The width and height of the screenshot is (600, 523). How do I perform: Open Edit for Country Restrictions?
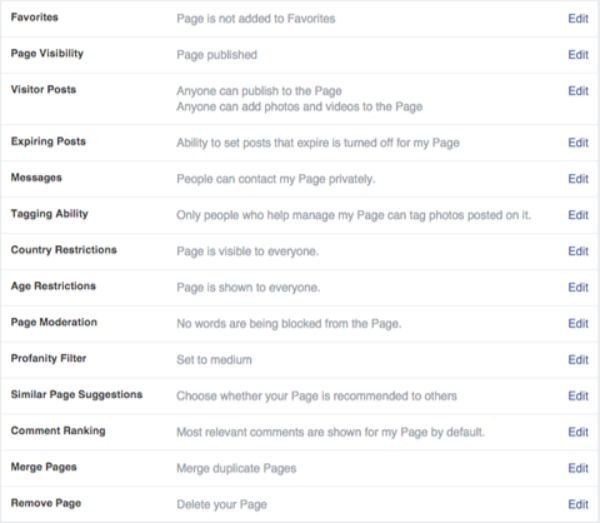point(578,251)
